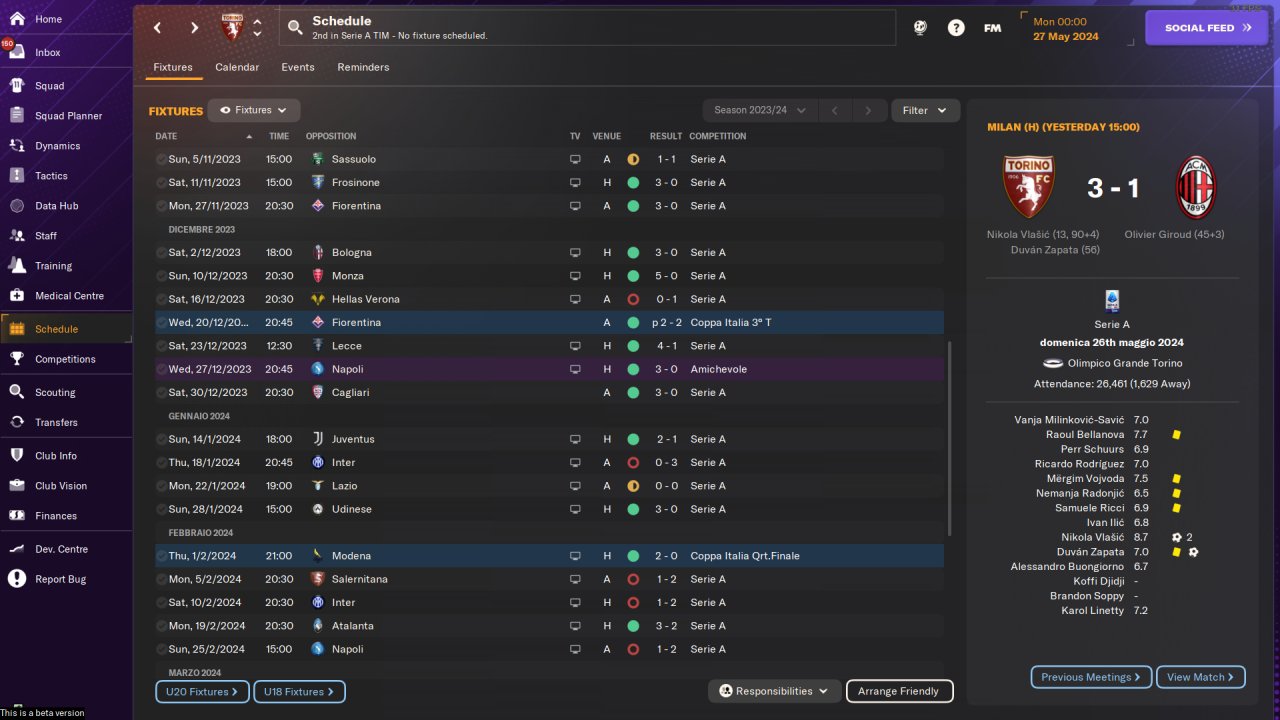The height and width of the screenshot is (720, 1280).
Task: Toggle the check circle beside Thu, 1/2/2024
Action: point(161,556)
